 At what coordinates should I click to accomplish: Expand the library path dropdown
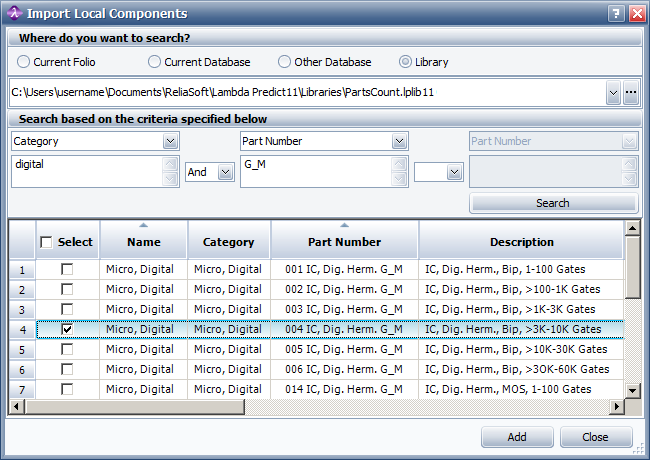pyautogui.click(x=613, y=92)
